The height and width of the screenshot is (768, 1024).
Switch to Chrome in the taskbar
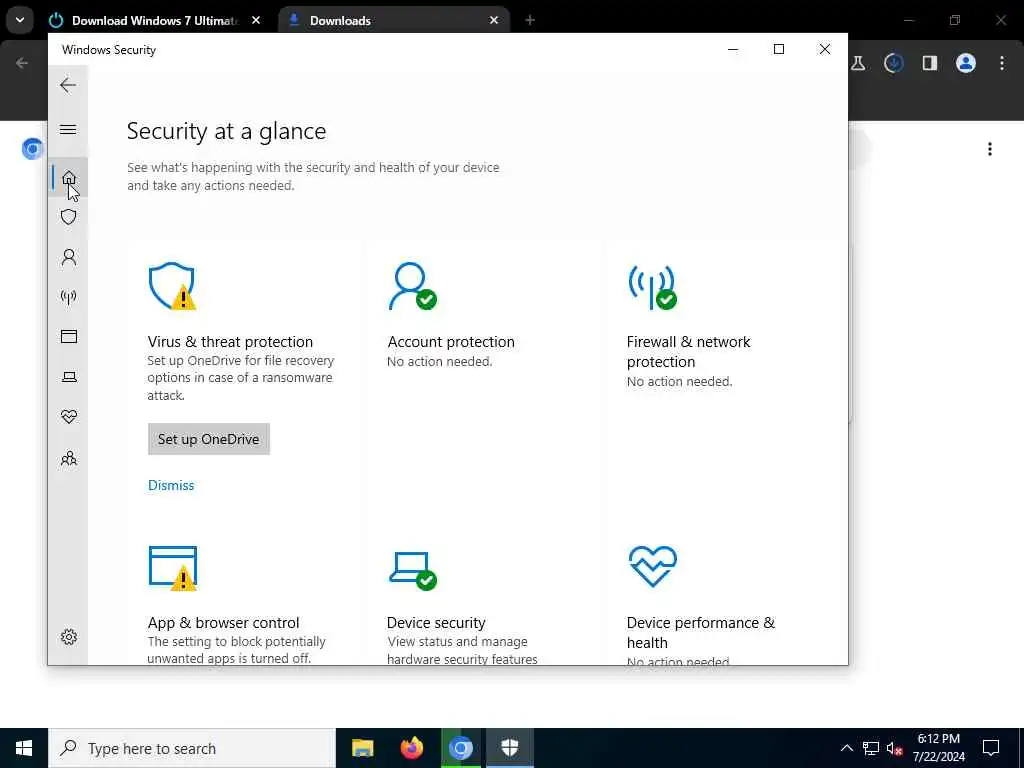pos(460,748)
